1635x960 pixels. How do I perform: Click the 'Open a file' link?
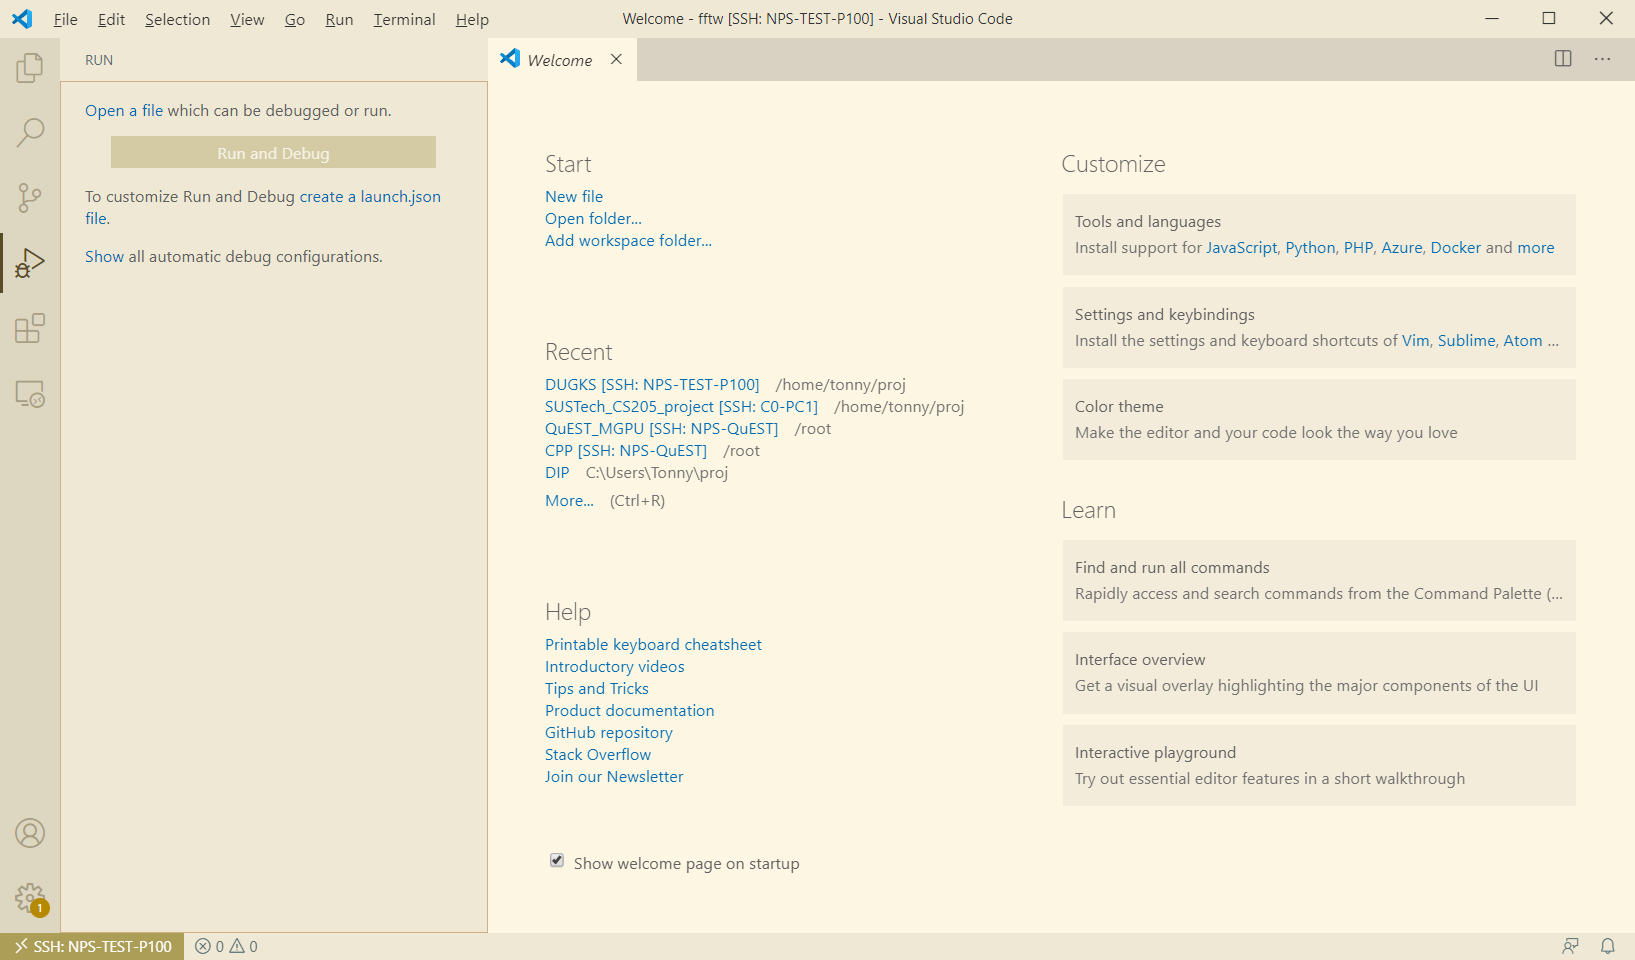[x=124, y=110]
